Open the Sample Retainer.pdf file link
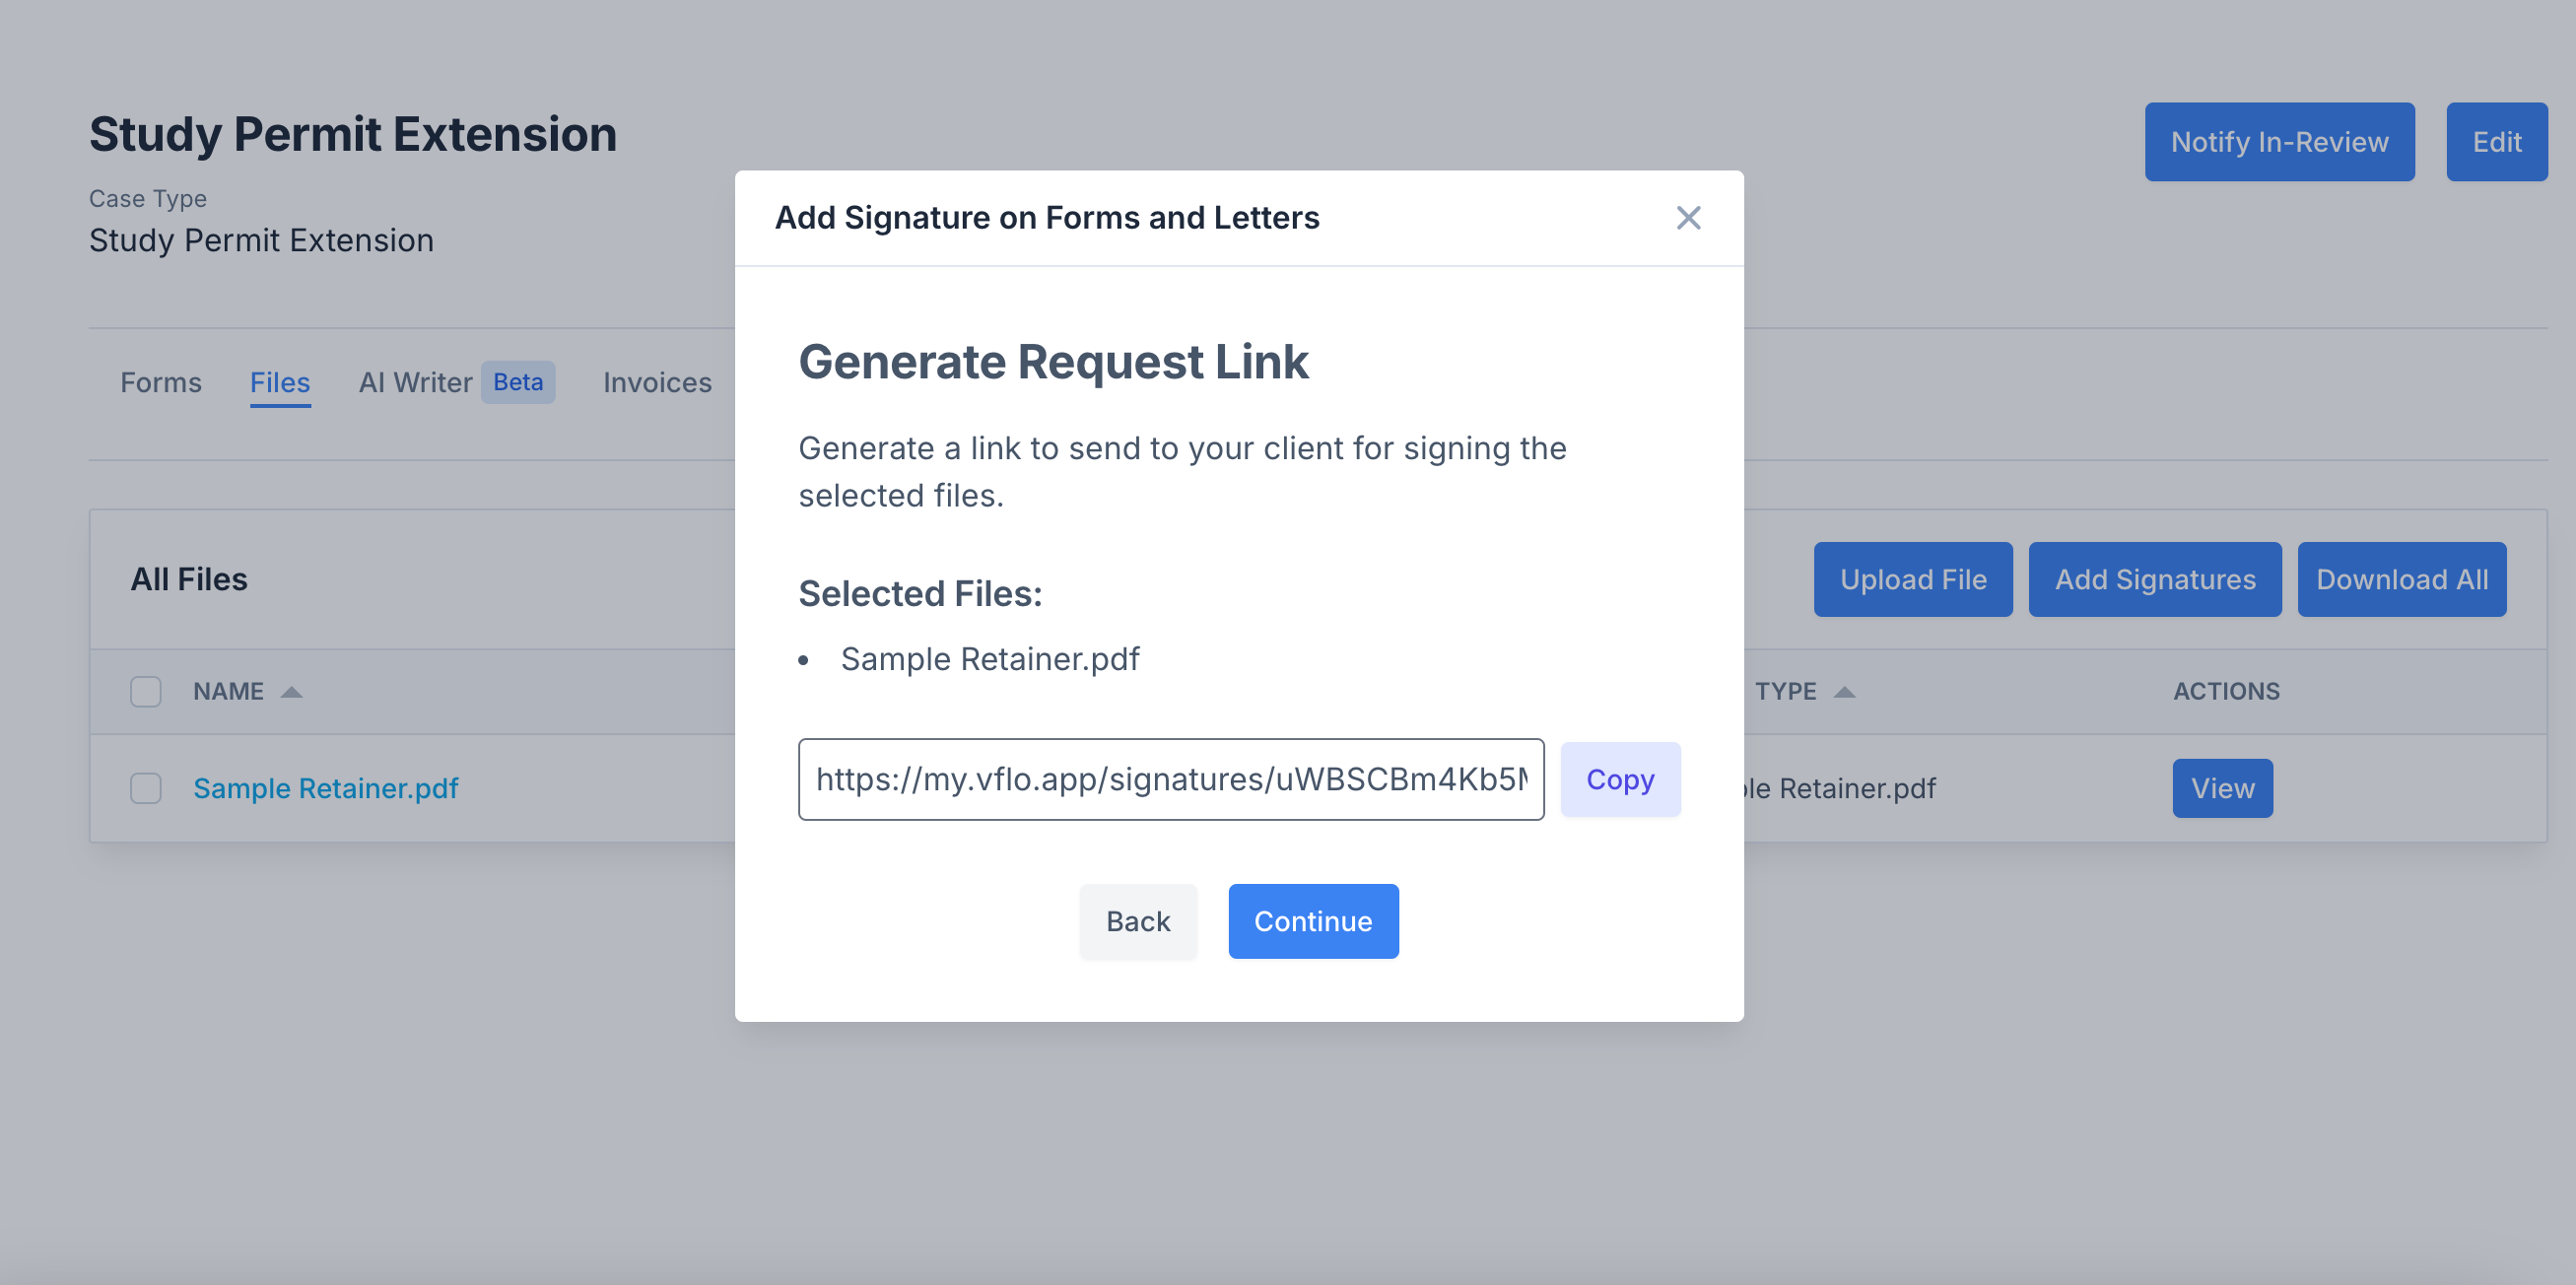This screenshot has height=1285, width=2576. (x=325, y=788)
